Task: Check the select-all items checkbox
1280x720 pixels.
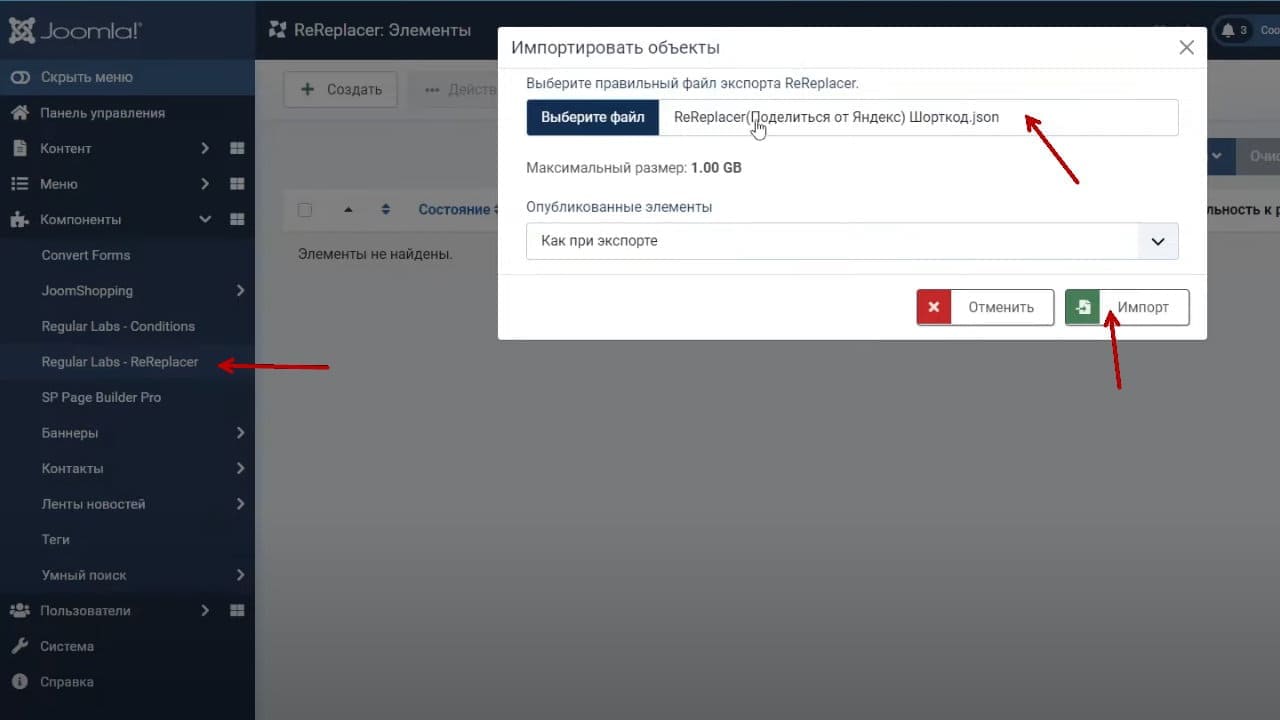Action: (305, 210)
